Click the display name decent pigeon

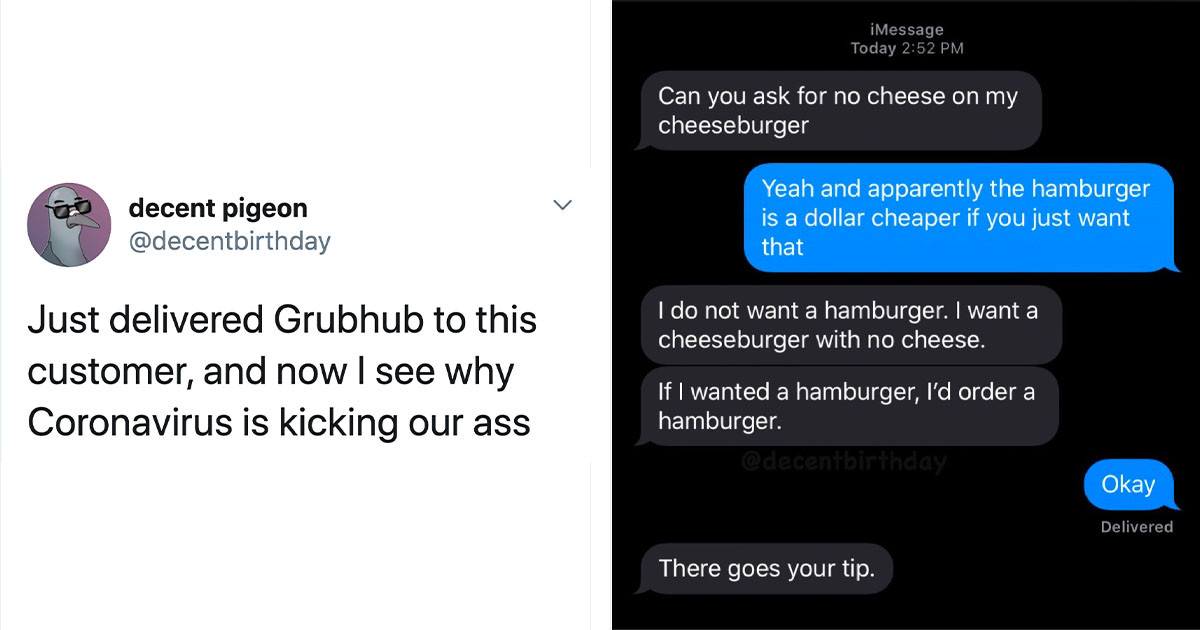(x=217, y=208)
